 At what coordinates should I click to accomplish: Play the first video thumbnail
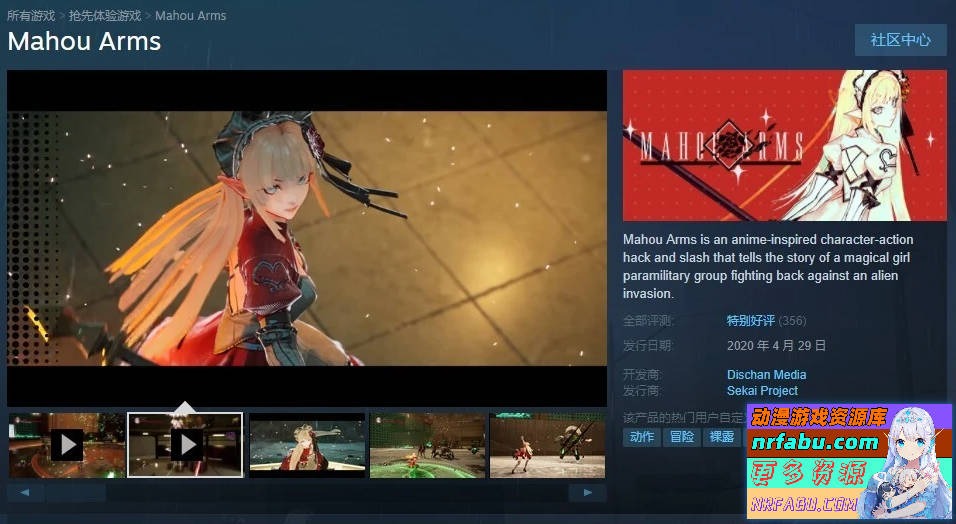coord(66,445)
